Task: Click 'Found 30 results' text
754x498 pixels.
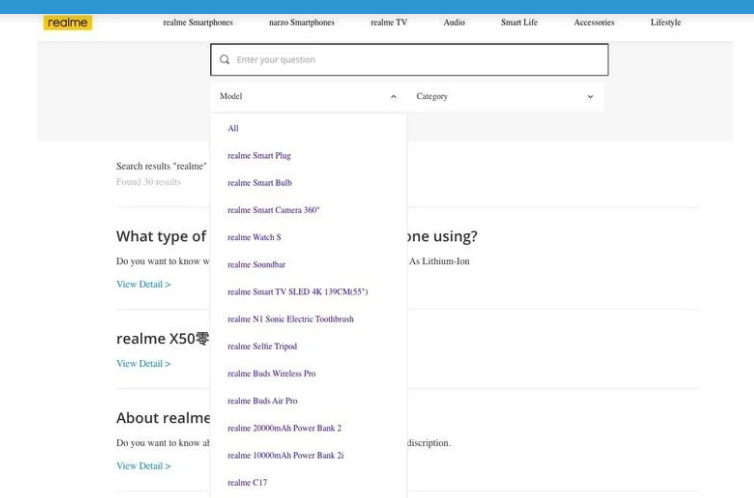Action: tap(149, 182)
